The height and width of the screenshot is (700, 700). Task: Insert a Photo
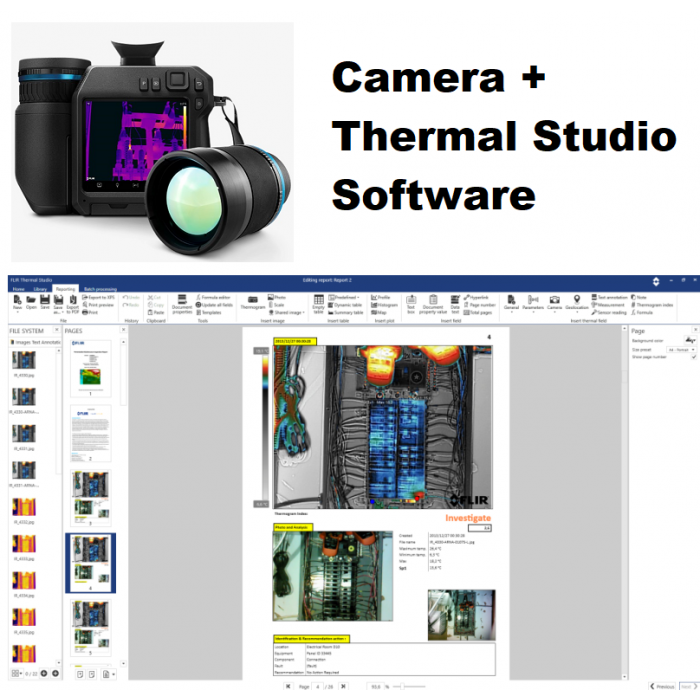[x=277, y=297]
